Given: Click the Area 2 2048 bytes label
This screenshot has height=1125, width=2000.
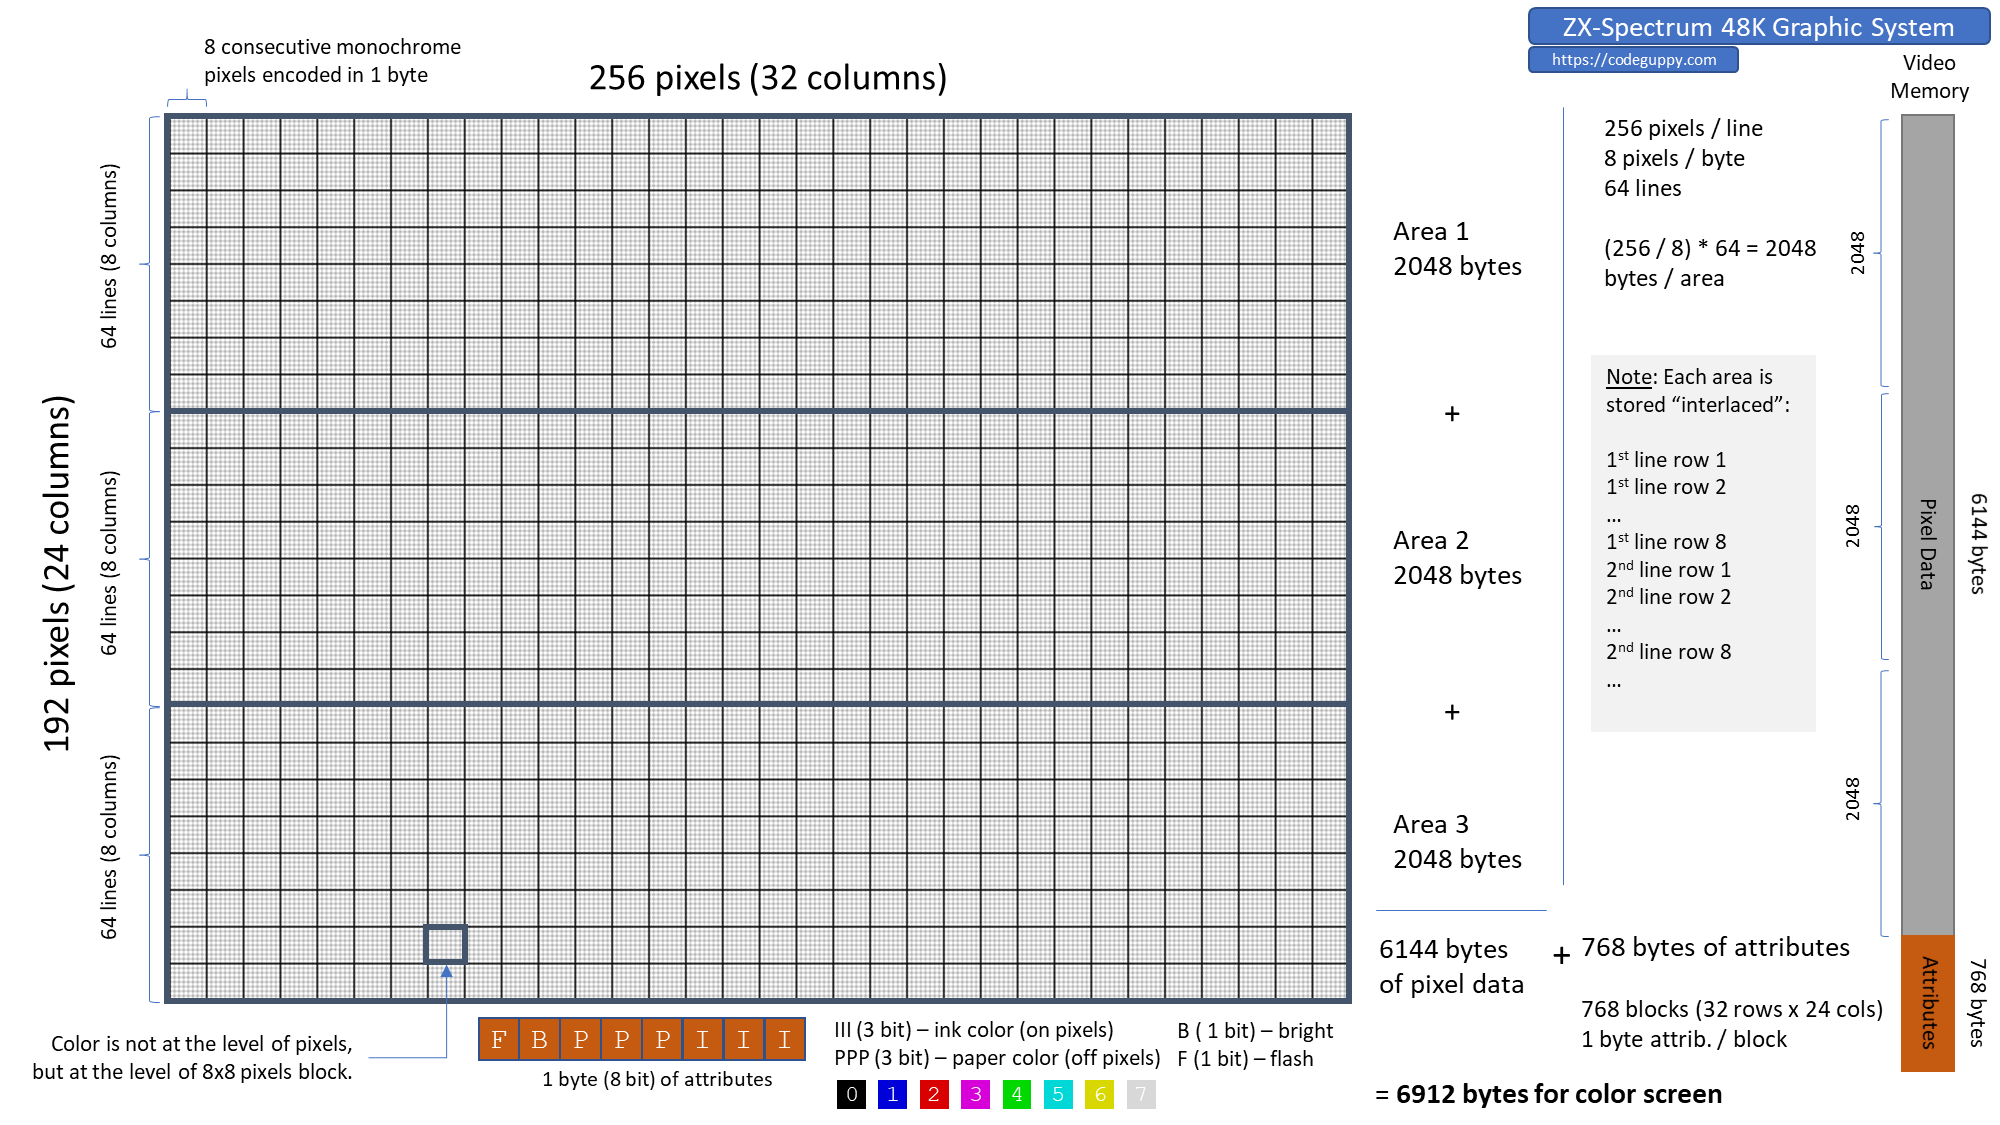Looking at the screenshot, I should tap(1457, 558).
